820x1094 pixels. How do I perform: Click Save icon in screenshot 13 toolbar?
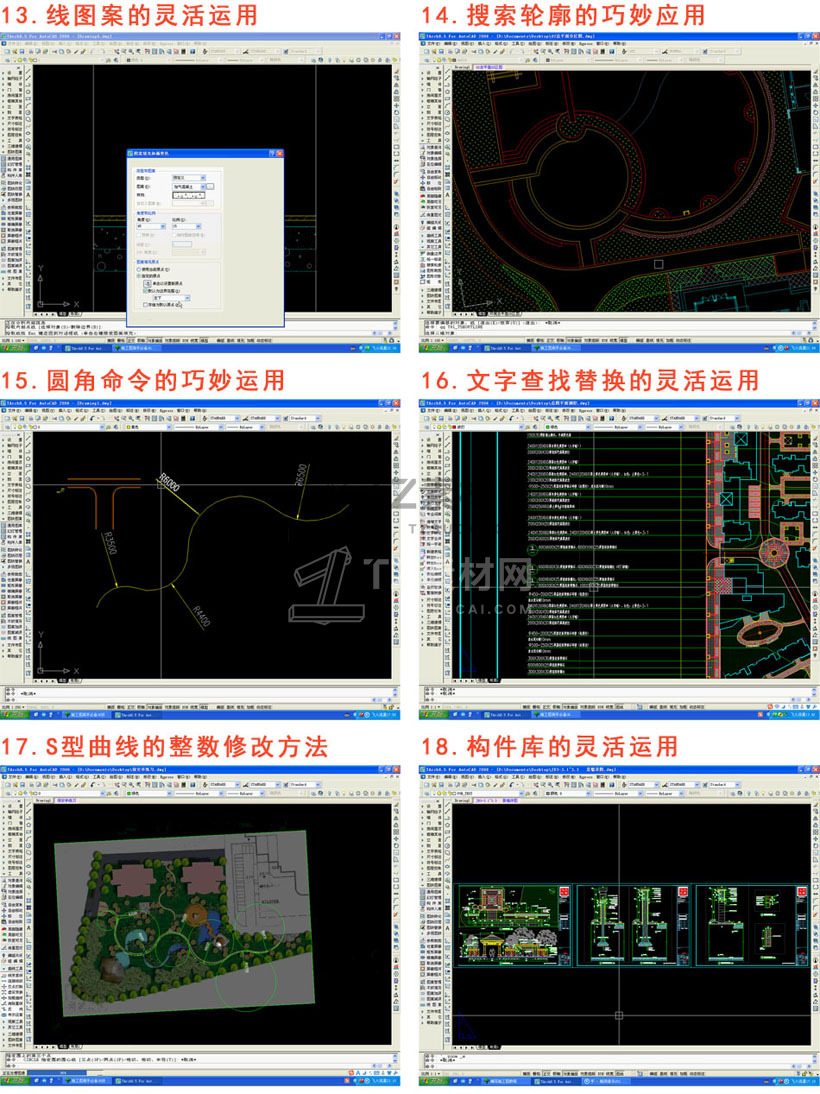(x=22, y=52)
